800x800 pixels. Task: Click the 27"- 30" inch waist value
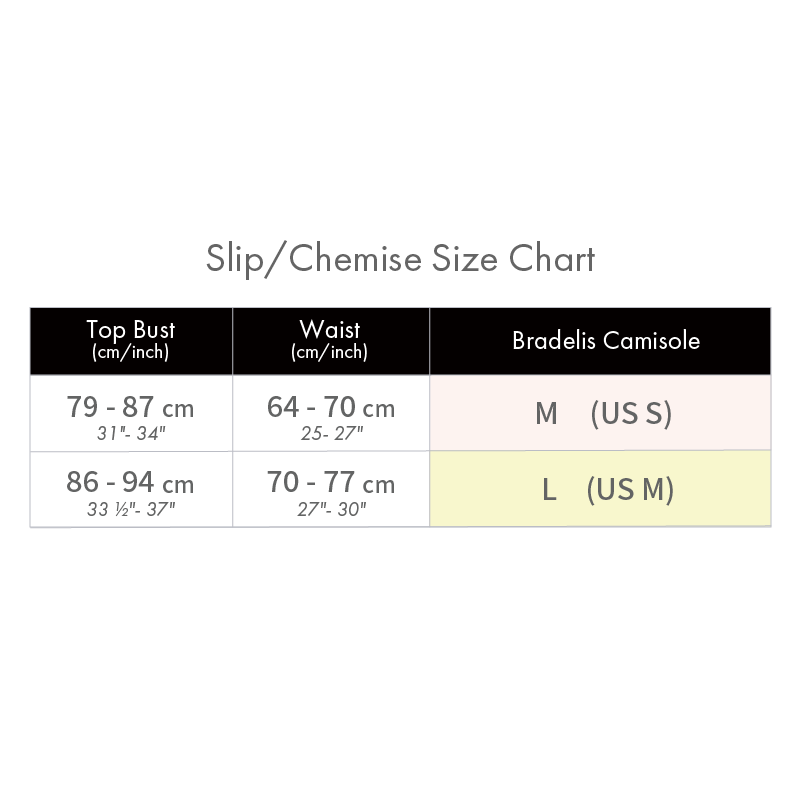click(330, 508)
